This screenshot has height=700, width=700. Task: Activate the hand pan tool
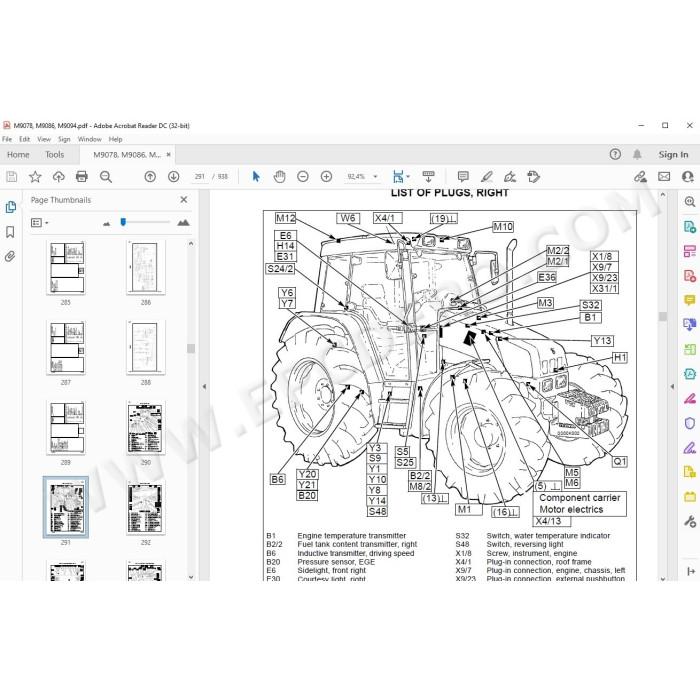[x=279, y=177]
